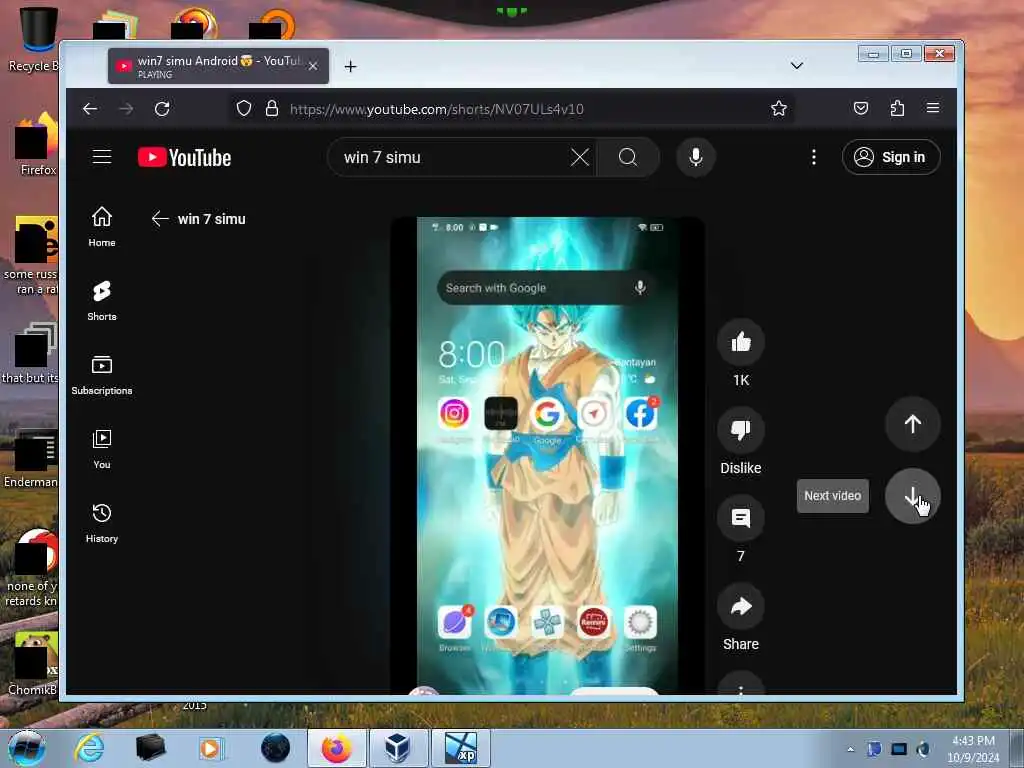1024x768 pixels.
Task: Go to previous video up arrow
Action: (x=912, y=424)
